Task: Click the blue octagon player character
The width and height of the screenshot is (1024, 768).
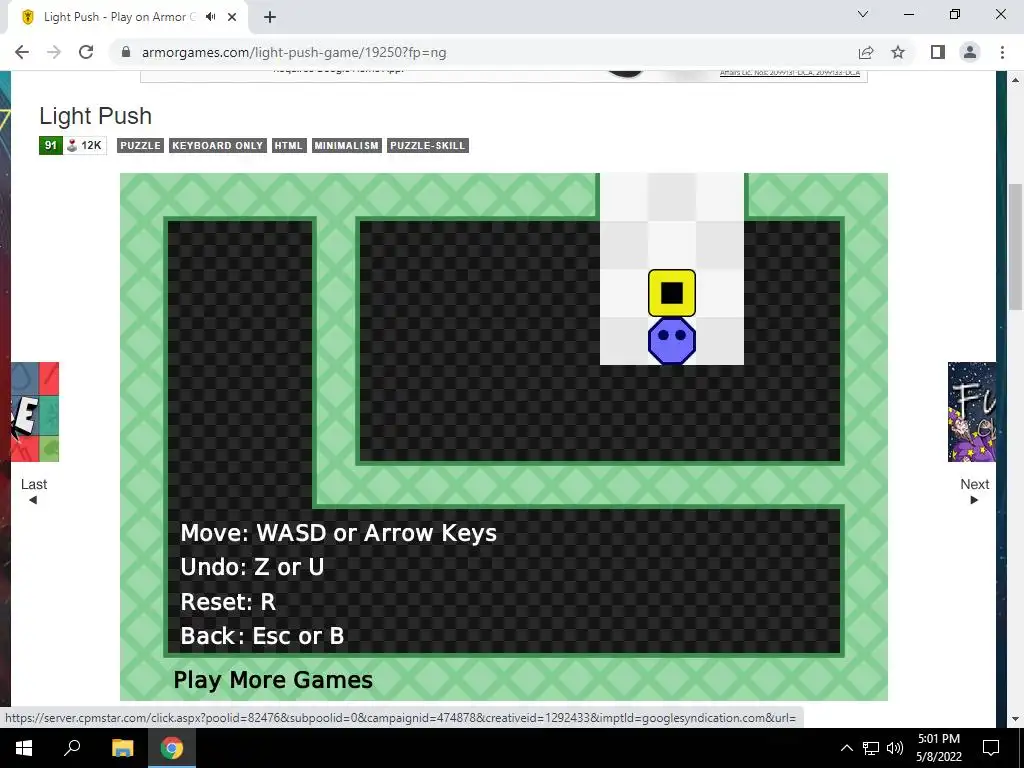Action: tap(671, 340)
